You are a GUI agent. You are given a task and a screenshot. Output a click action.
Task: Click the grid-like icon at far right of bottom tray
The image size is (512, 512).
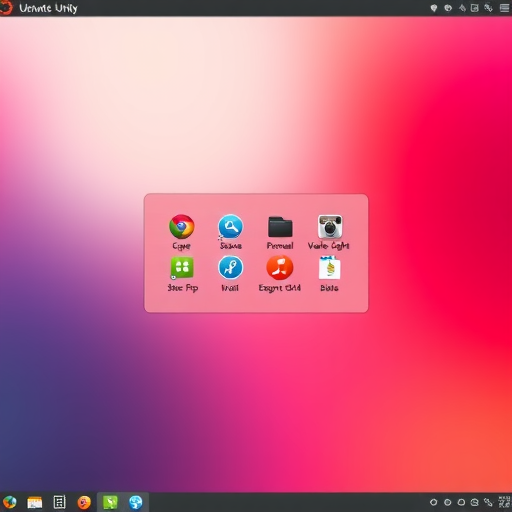(x=505, y=502)
